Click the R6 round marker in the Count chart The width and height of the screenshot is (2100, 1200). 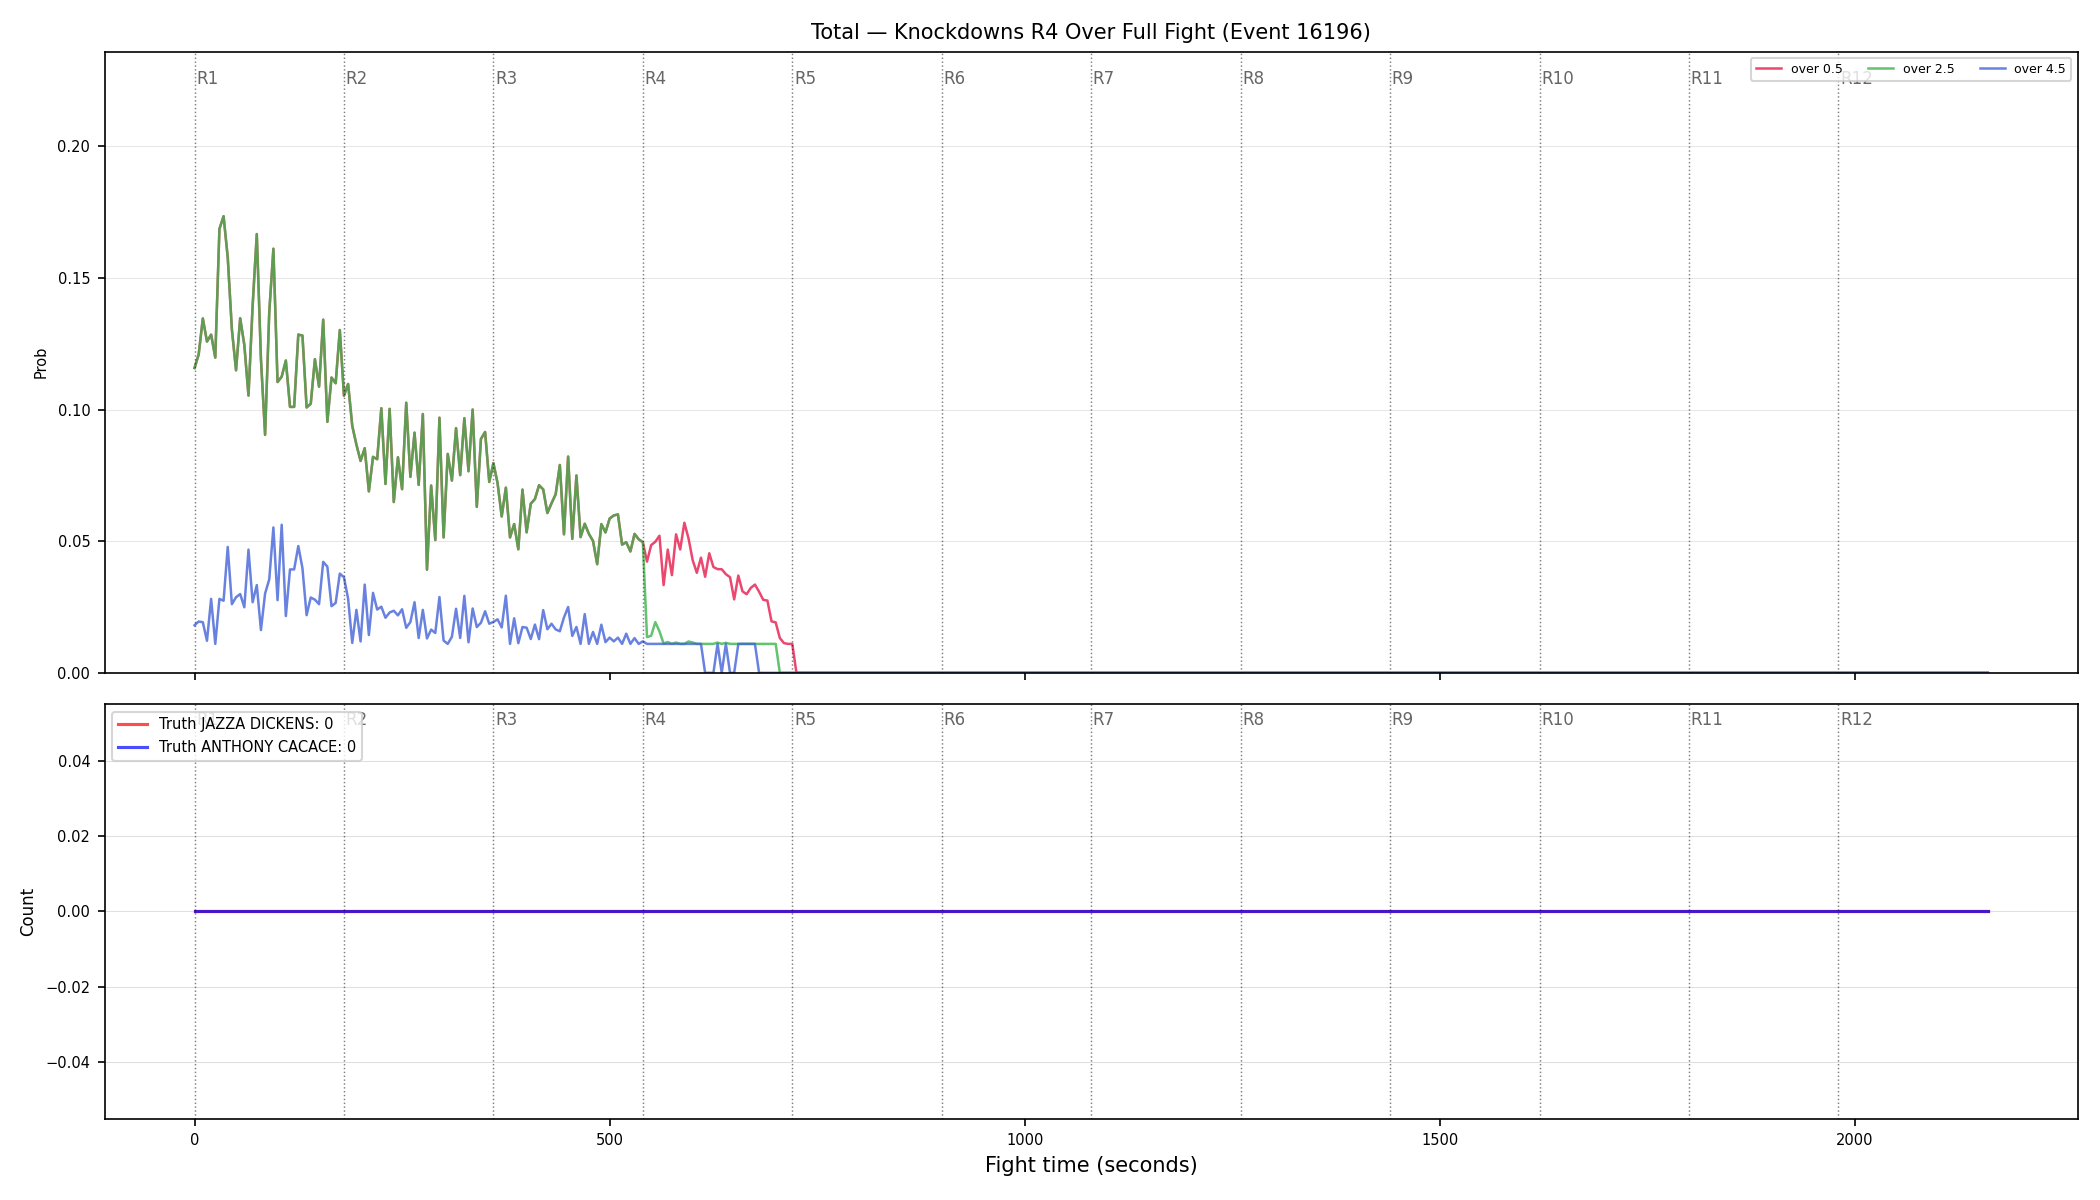[954, 719]
